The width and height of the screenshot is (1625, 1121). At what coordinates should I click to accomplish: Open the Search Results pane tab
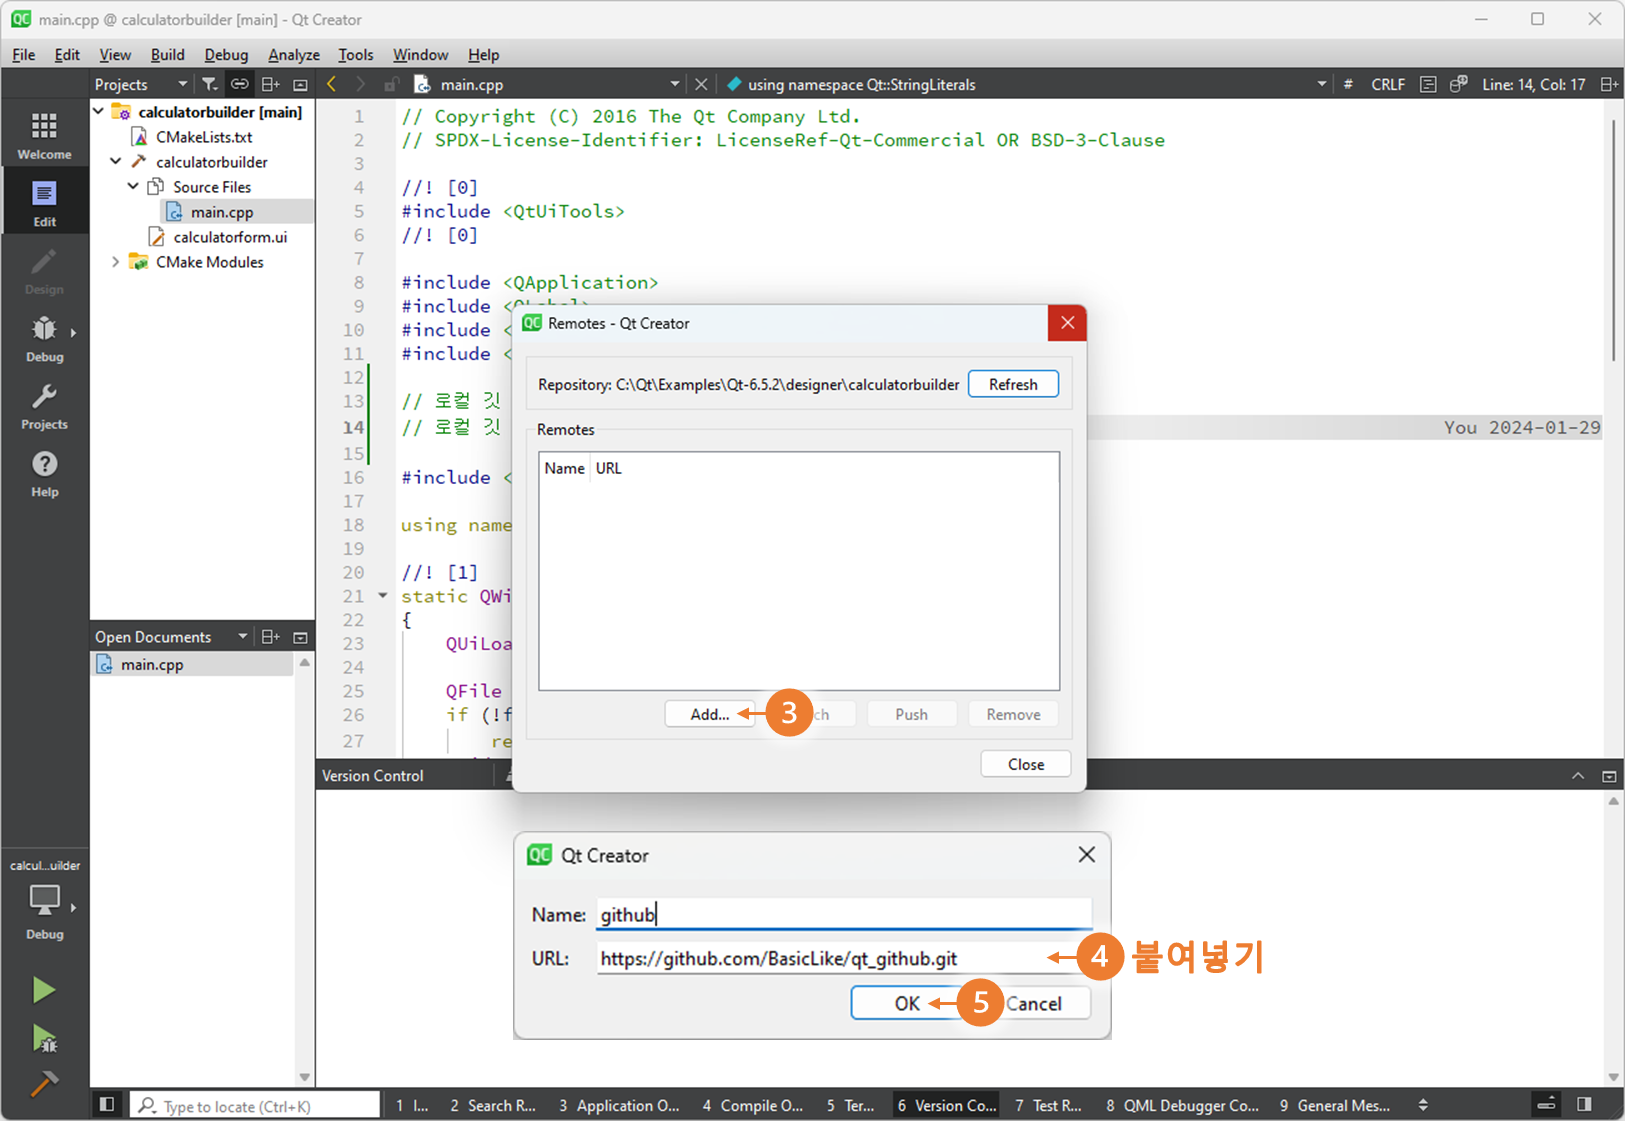493,1105
